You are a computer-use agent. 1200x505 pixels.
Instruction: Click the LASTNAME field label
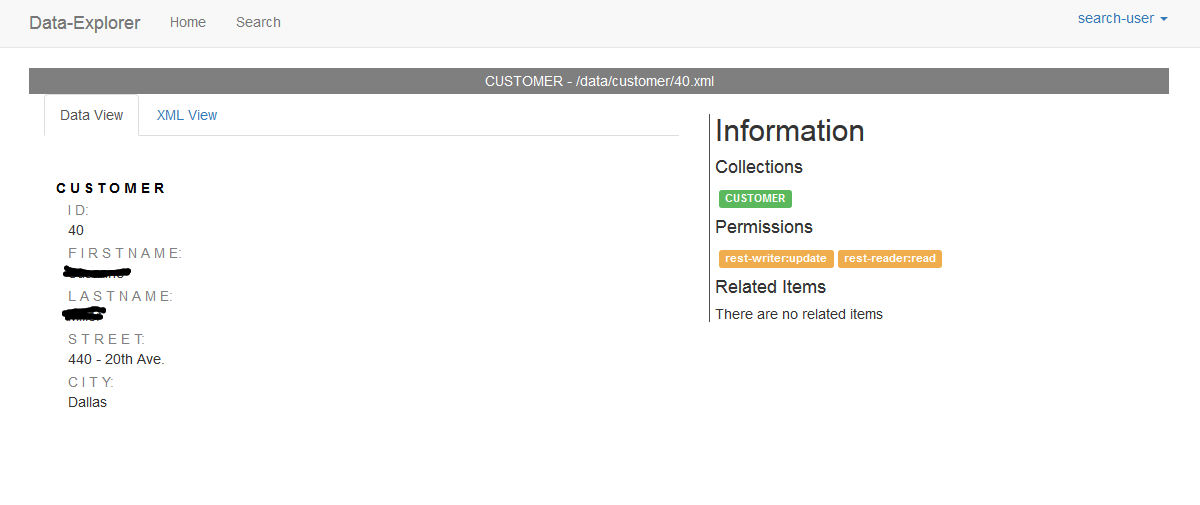coord(121,296)
